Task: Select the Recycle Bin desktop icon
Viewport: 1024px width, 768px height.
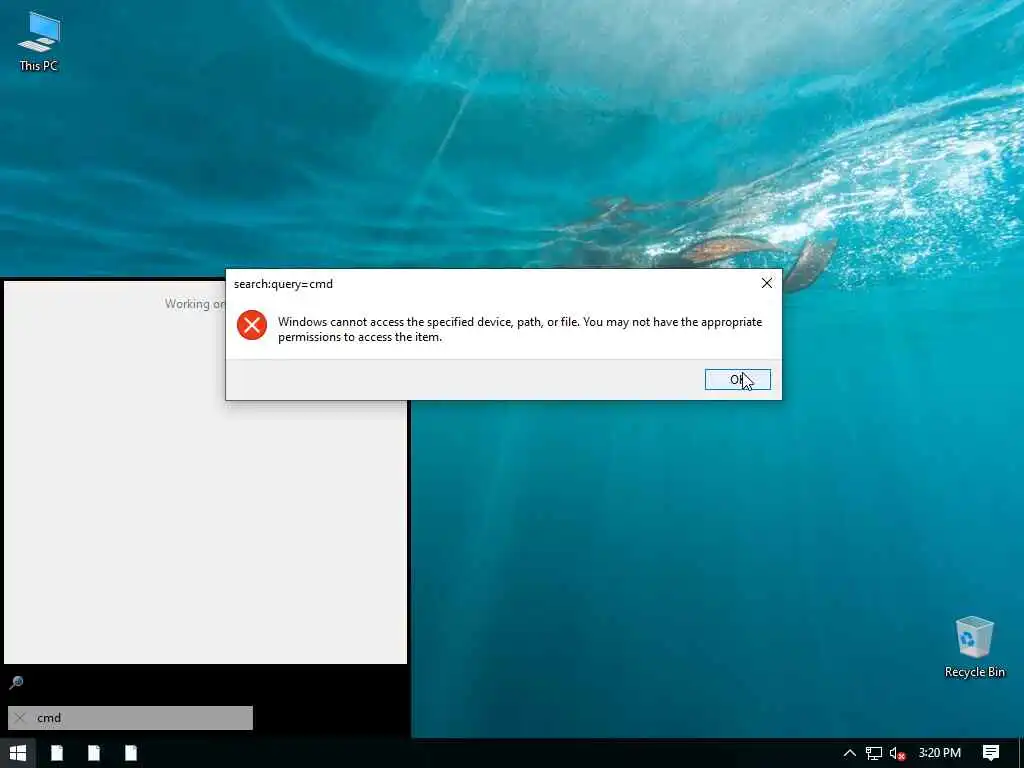Action: tap(974, 647)
